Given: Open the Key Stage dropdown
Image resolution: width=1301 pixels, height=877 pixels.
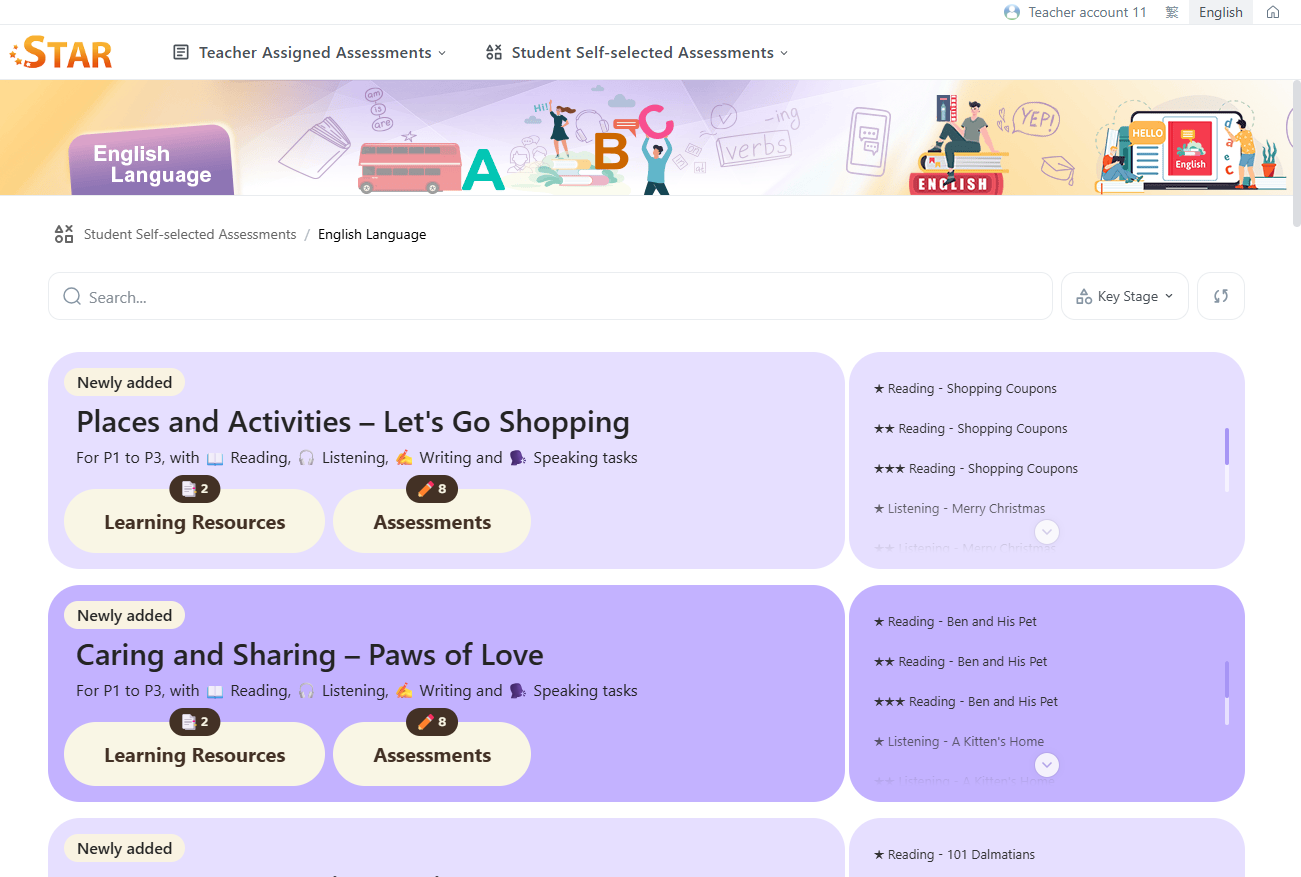Looking at the screenshot, I should tap(1125, 296).
